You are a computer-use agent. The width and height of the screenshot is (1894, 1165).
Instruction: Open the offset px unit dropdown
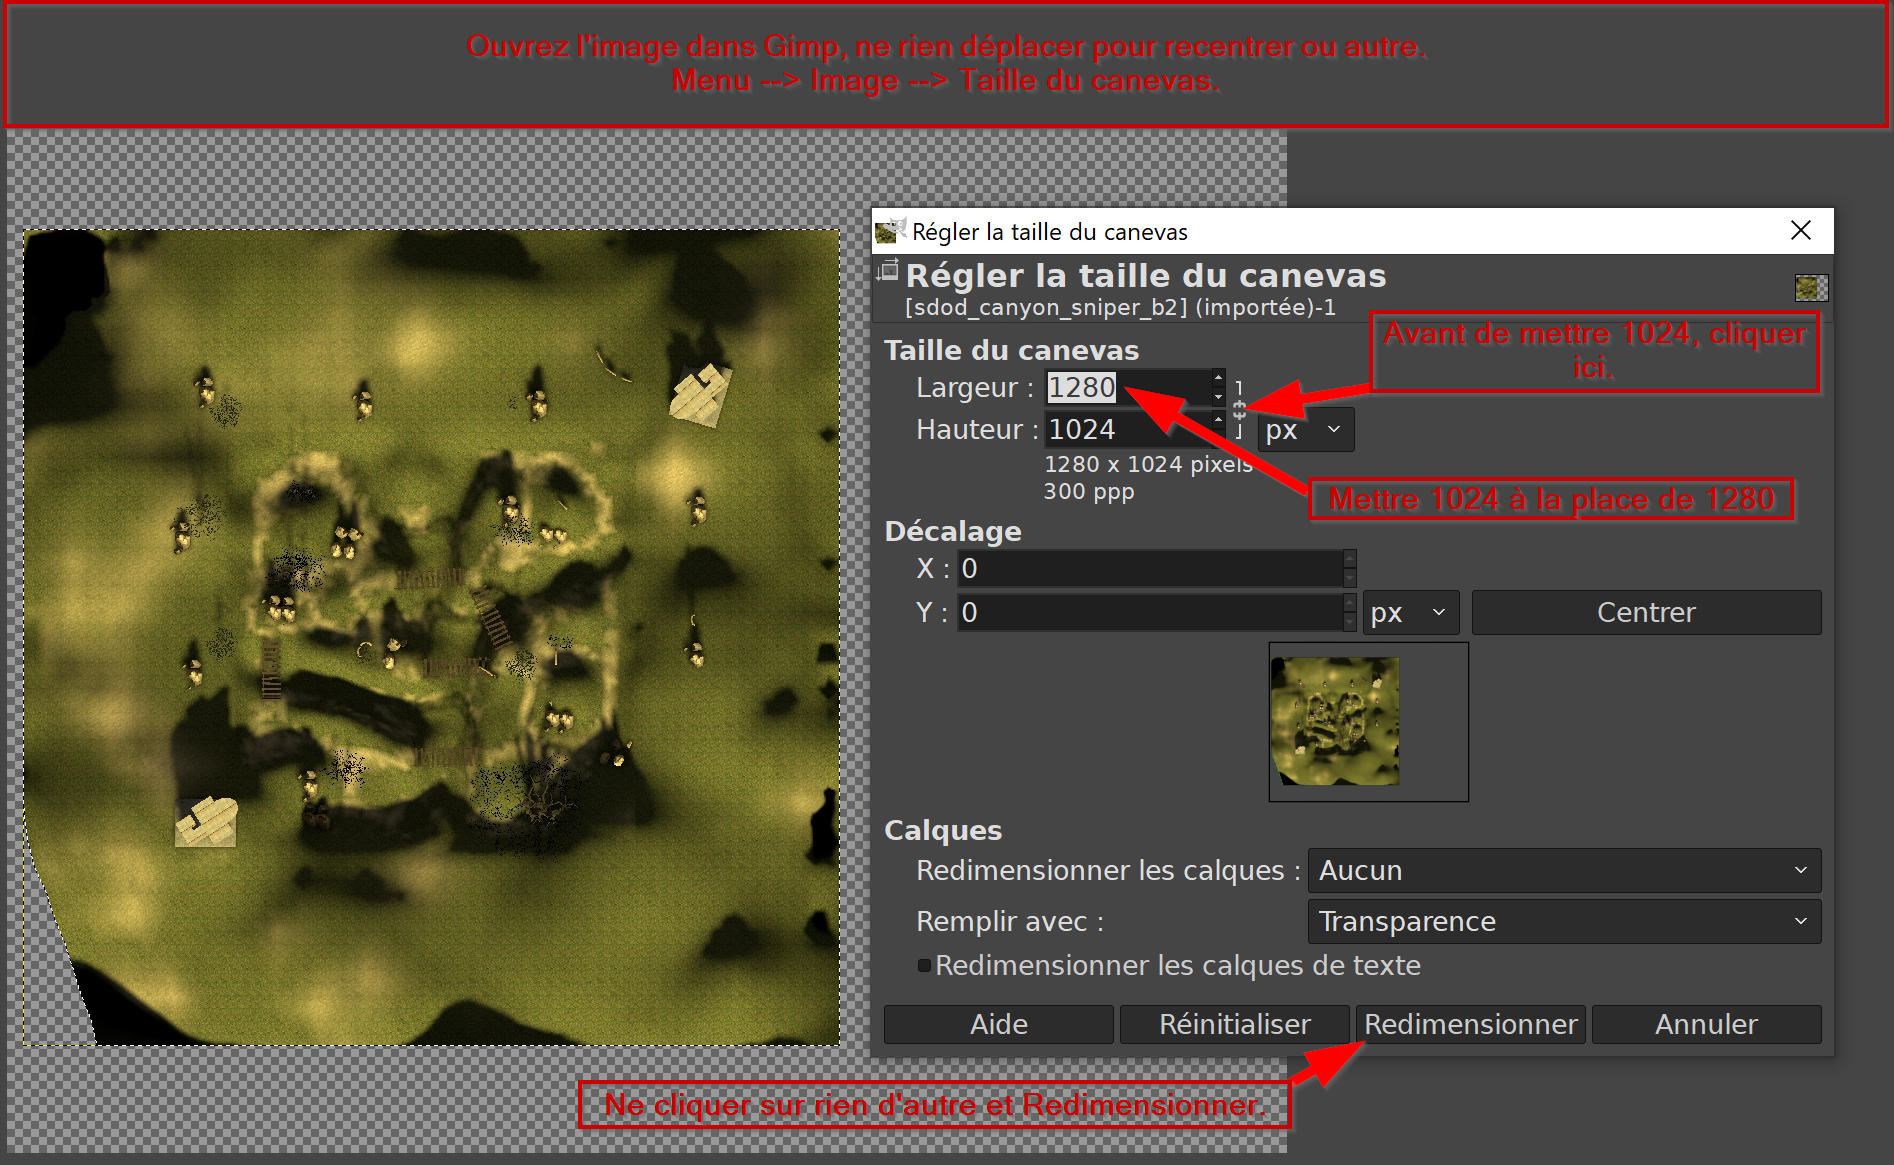pyautogui.click(x=1410, y=613)
